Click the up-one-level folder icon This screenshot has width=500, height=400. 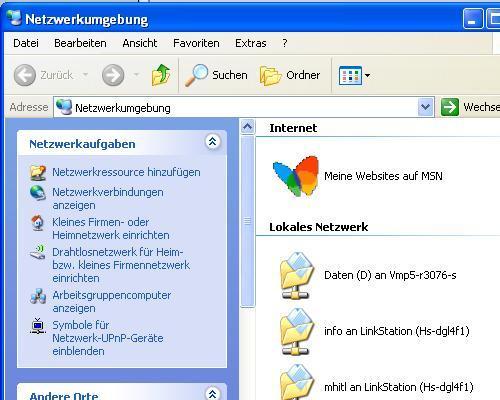click(161, 75)
